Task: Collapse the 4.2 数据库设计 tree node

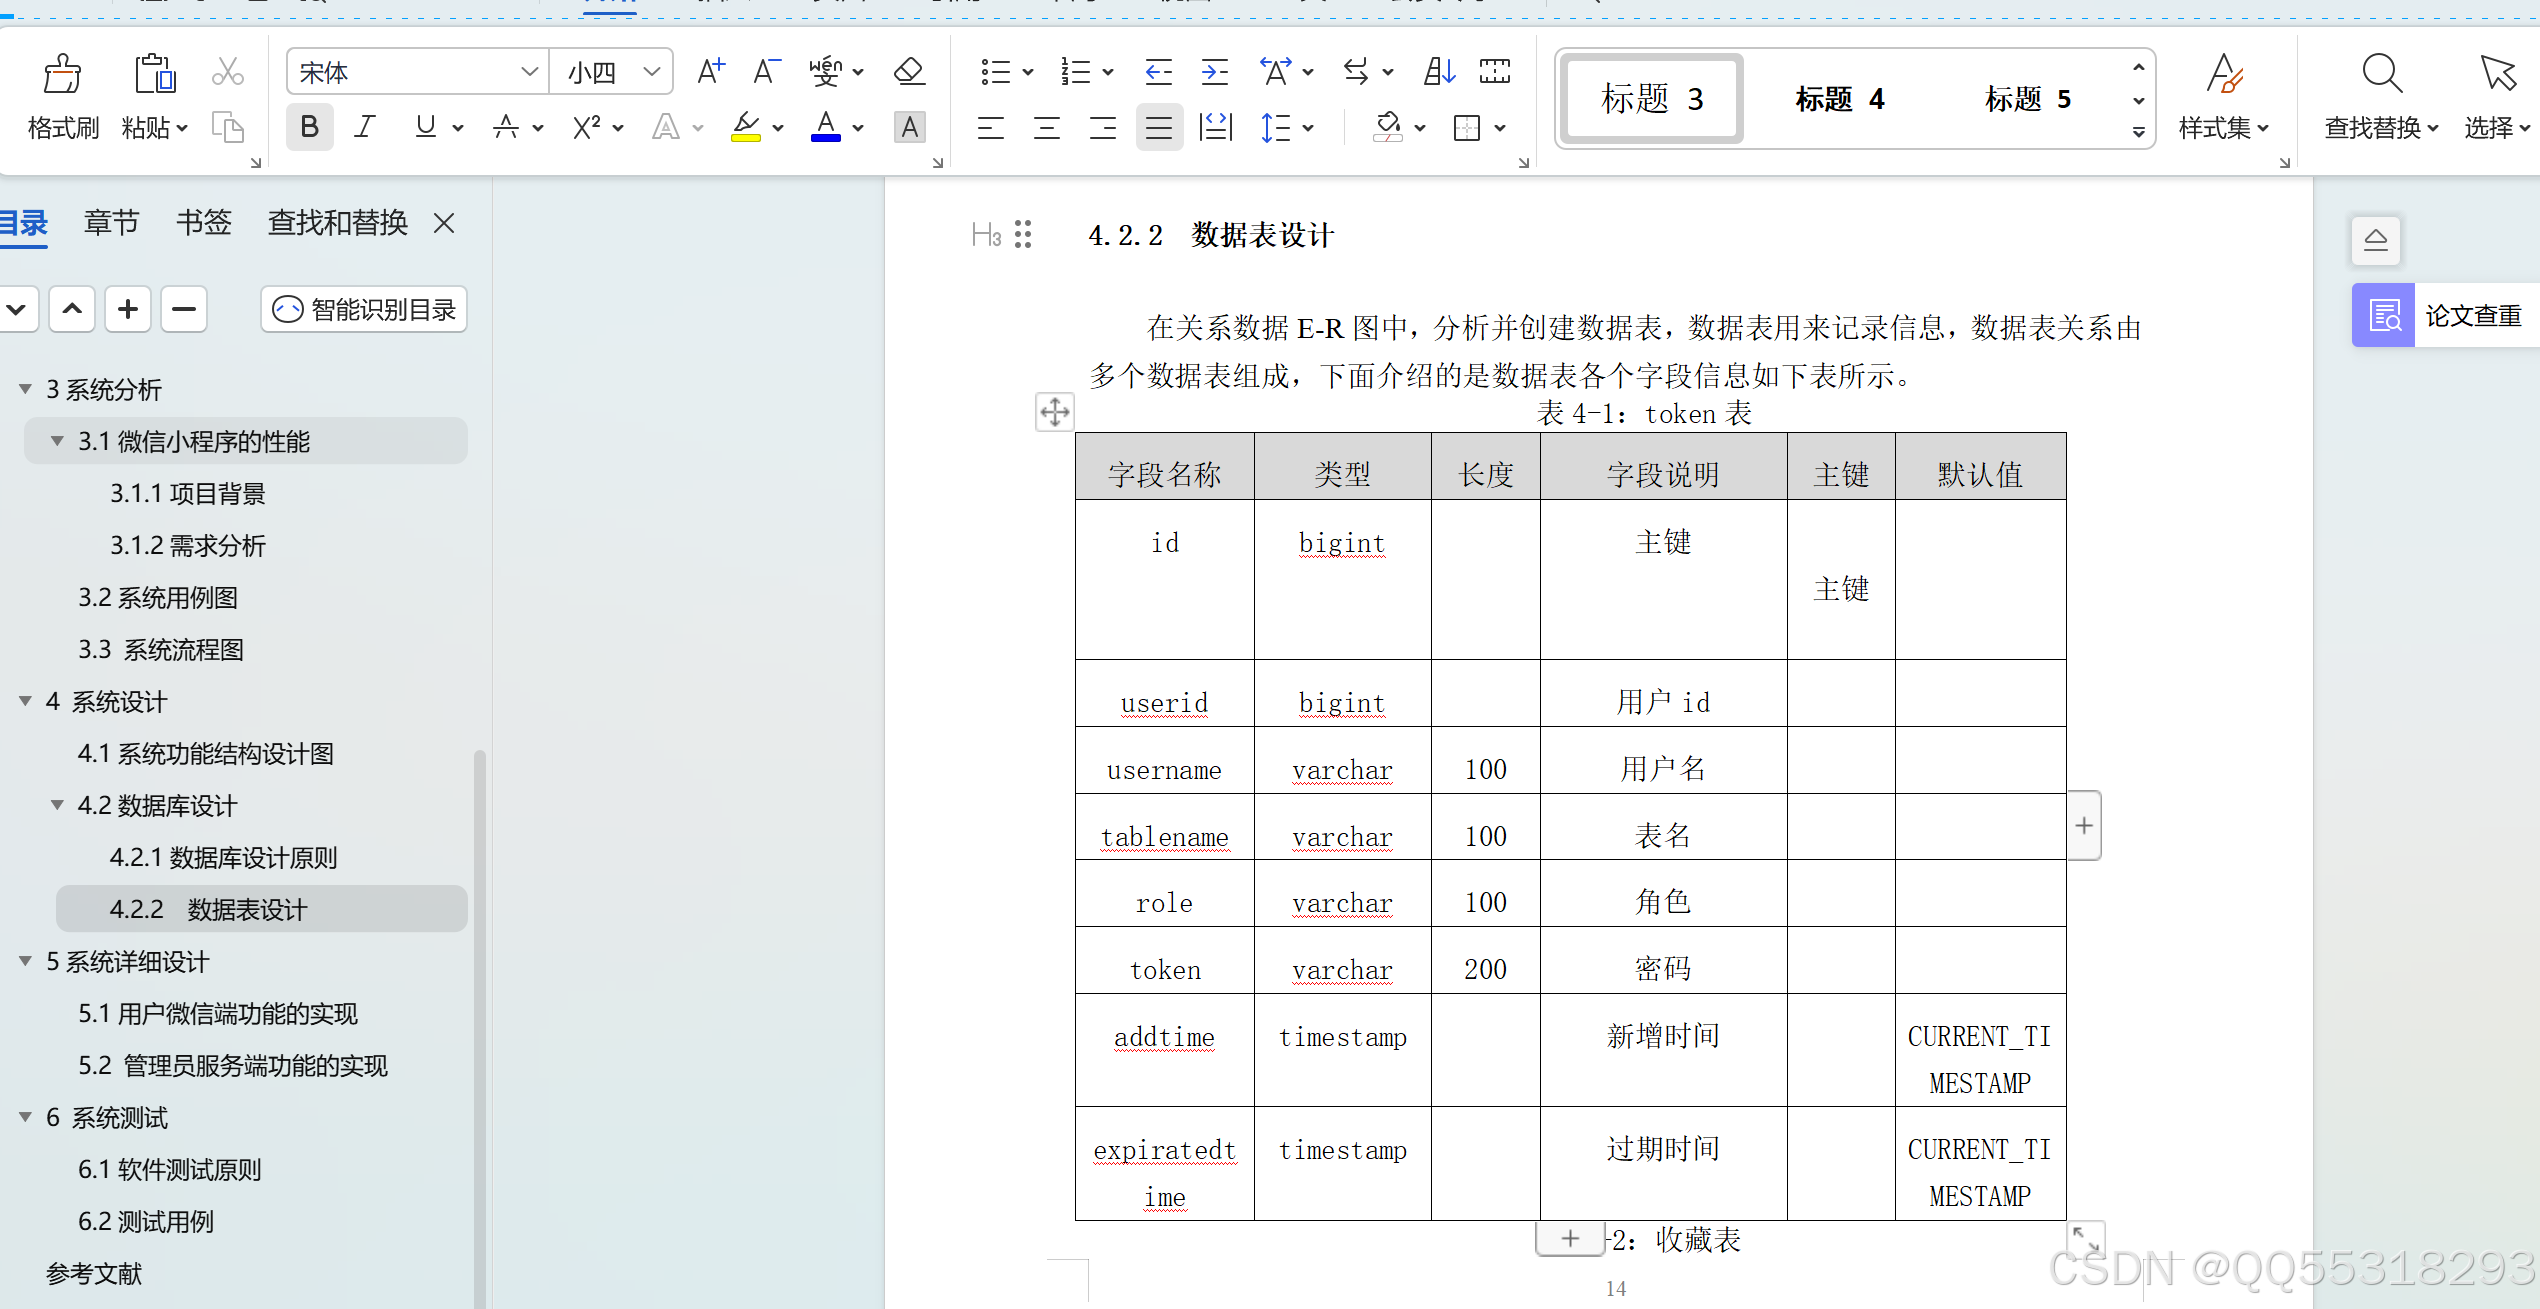Action: pos(58,805)
